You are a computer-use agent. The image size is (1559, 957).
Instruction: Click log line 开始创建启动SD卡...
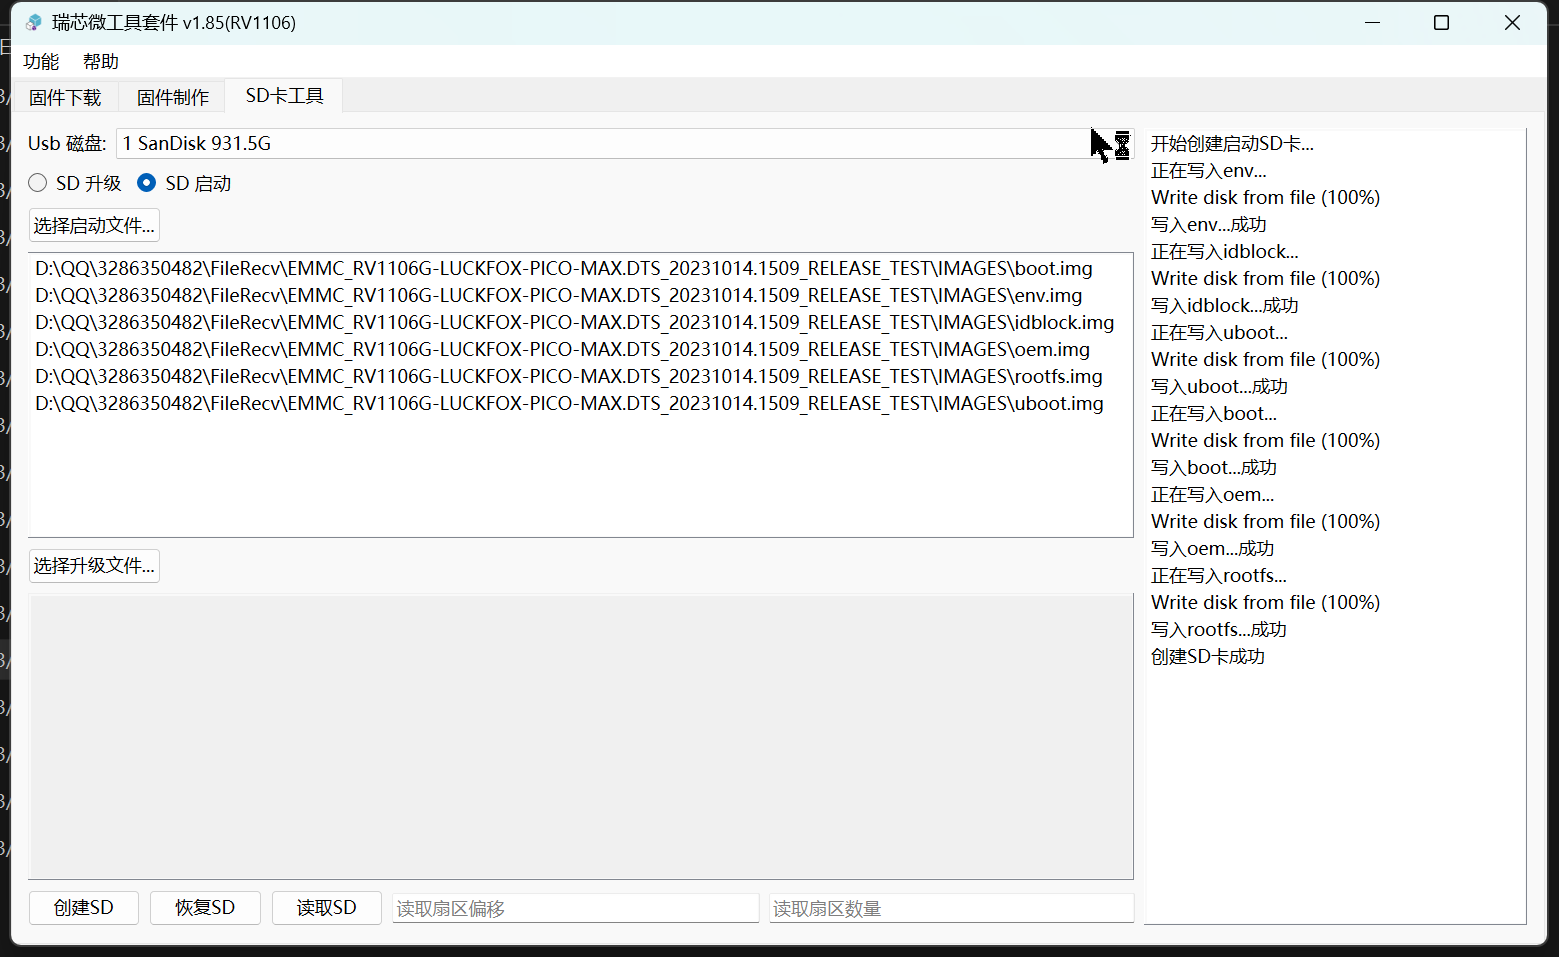pos(1232,144)
